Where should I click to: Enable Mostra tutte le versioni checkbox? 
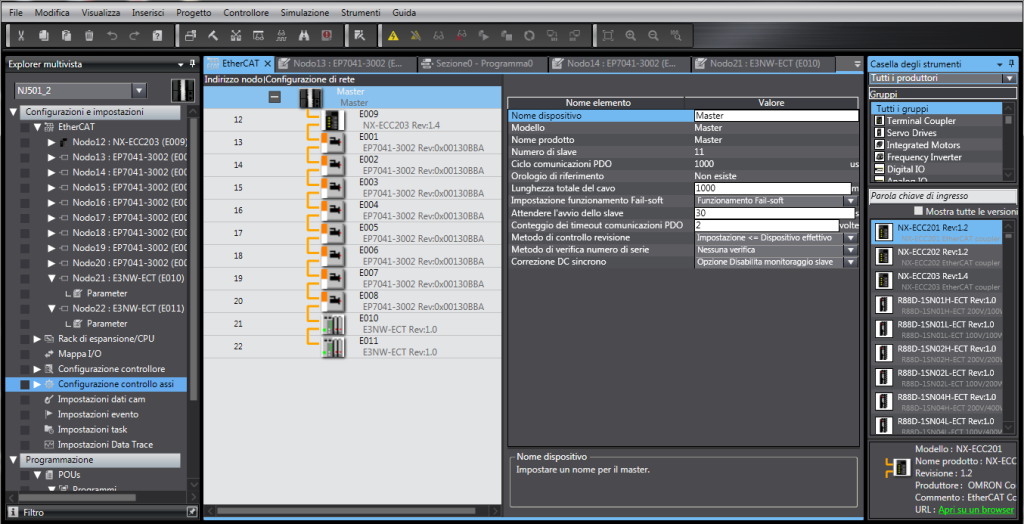click(x=920, y=211)
